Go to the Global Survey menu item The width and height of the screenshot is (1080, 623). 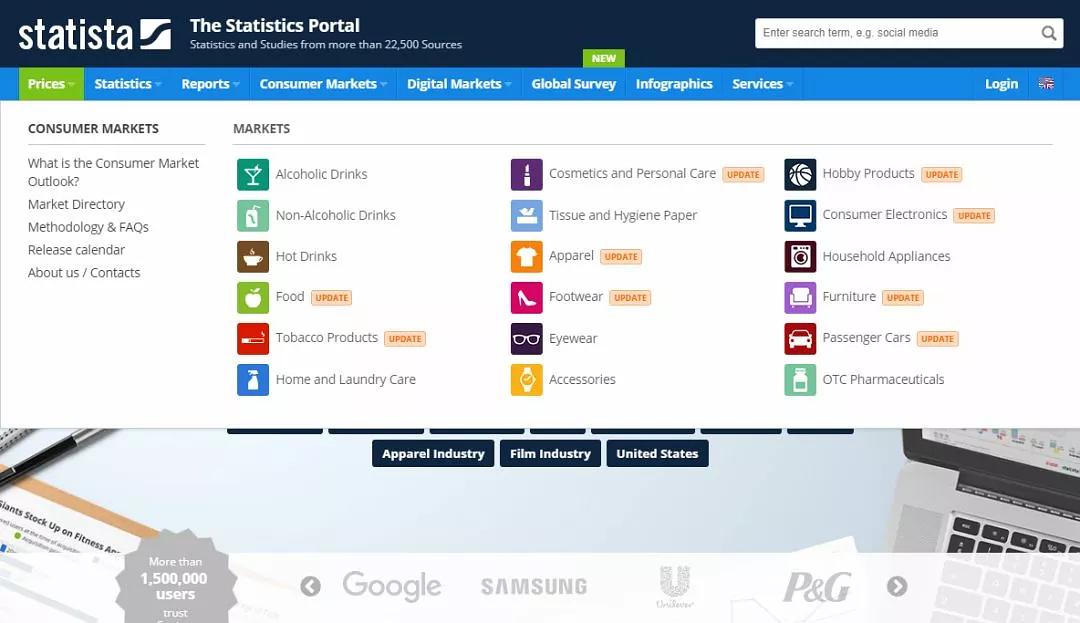tap(574, 84)
